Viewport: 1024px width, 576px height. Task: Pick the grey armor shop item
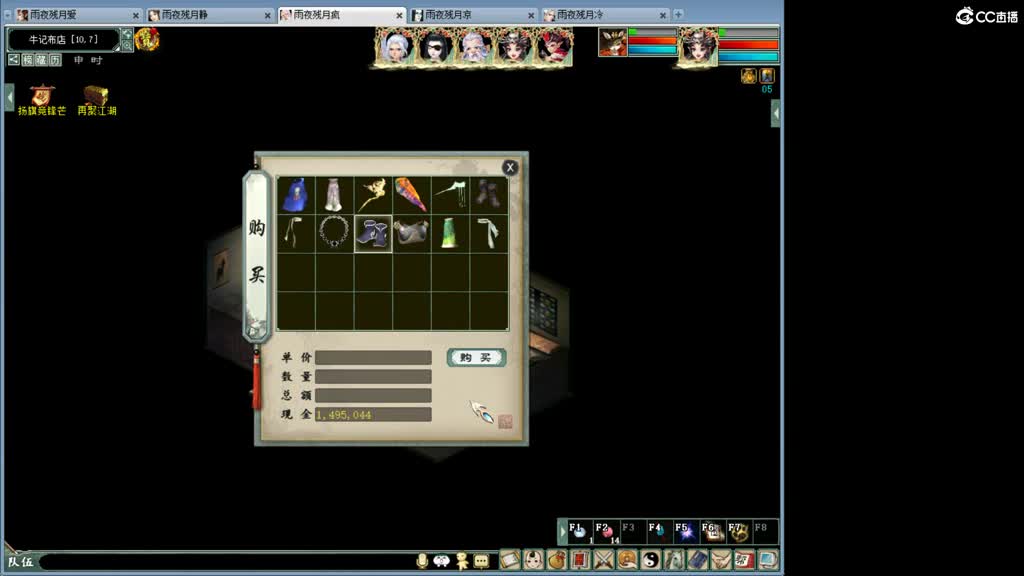pyautogui.click(x=411, y=233)
